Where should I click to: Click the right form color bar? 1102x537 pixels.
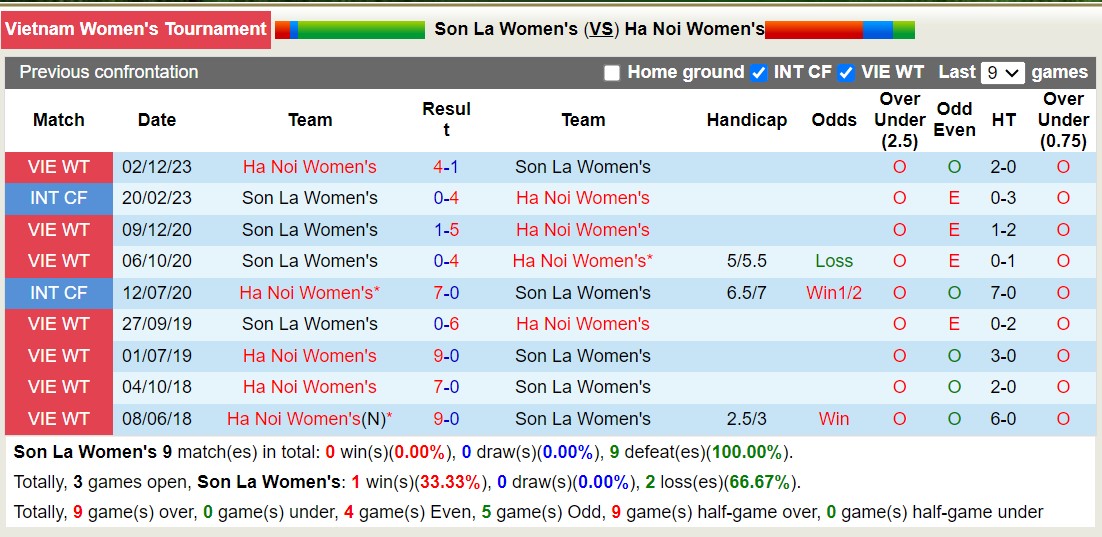[x=840, y=30]
